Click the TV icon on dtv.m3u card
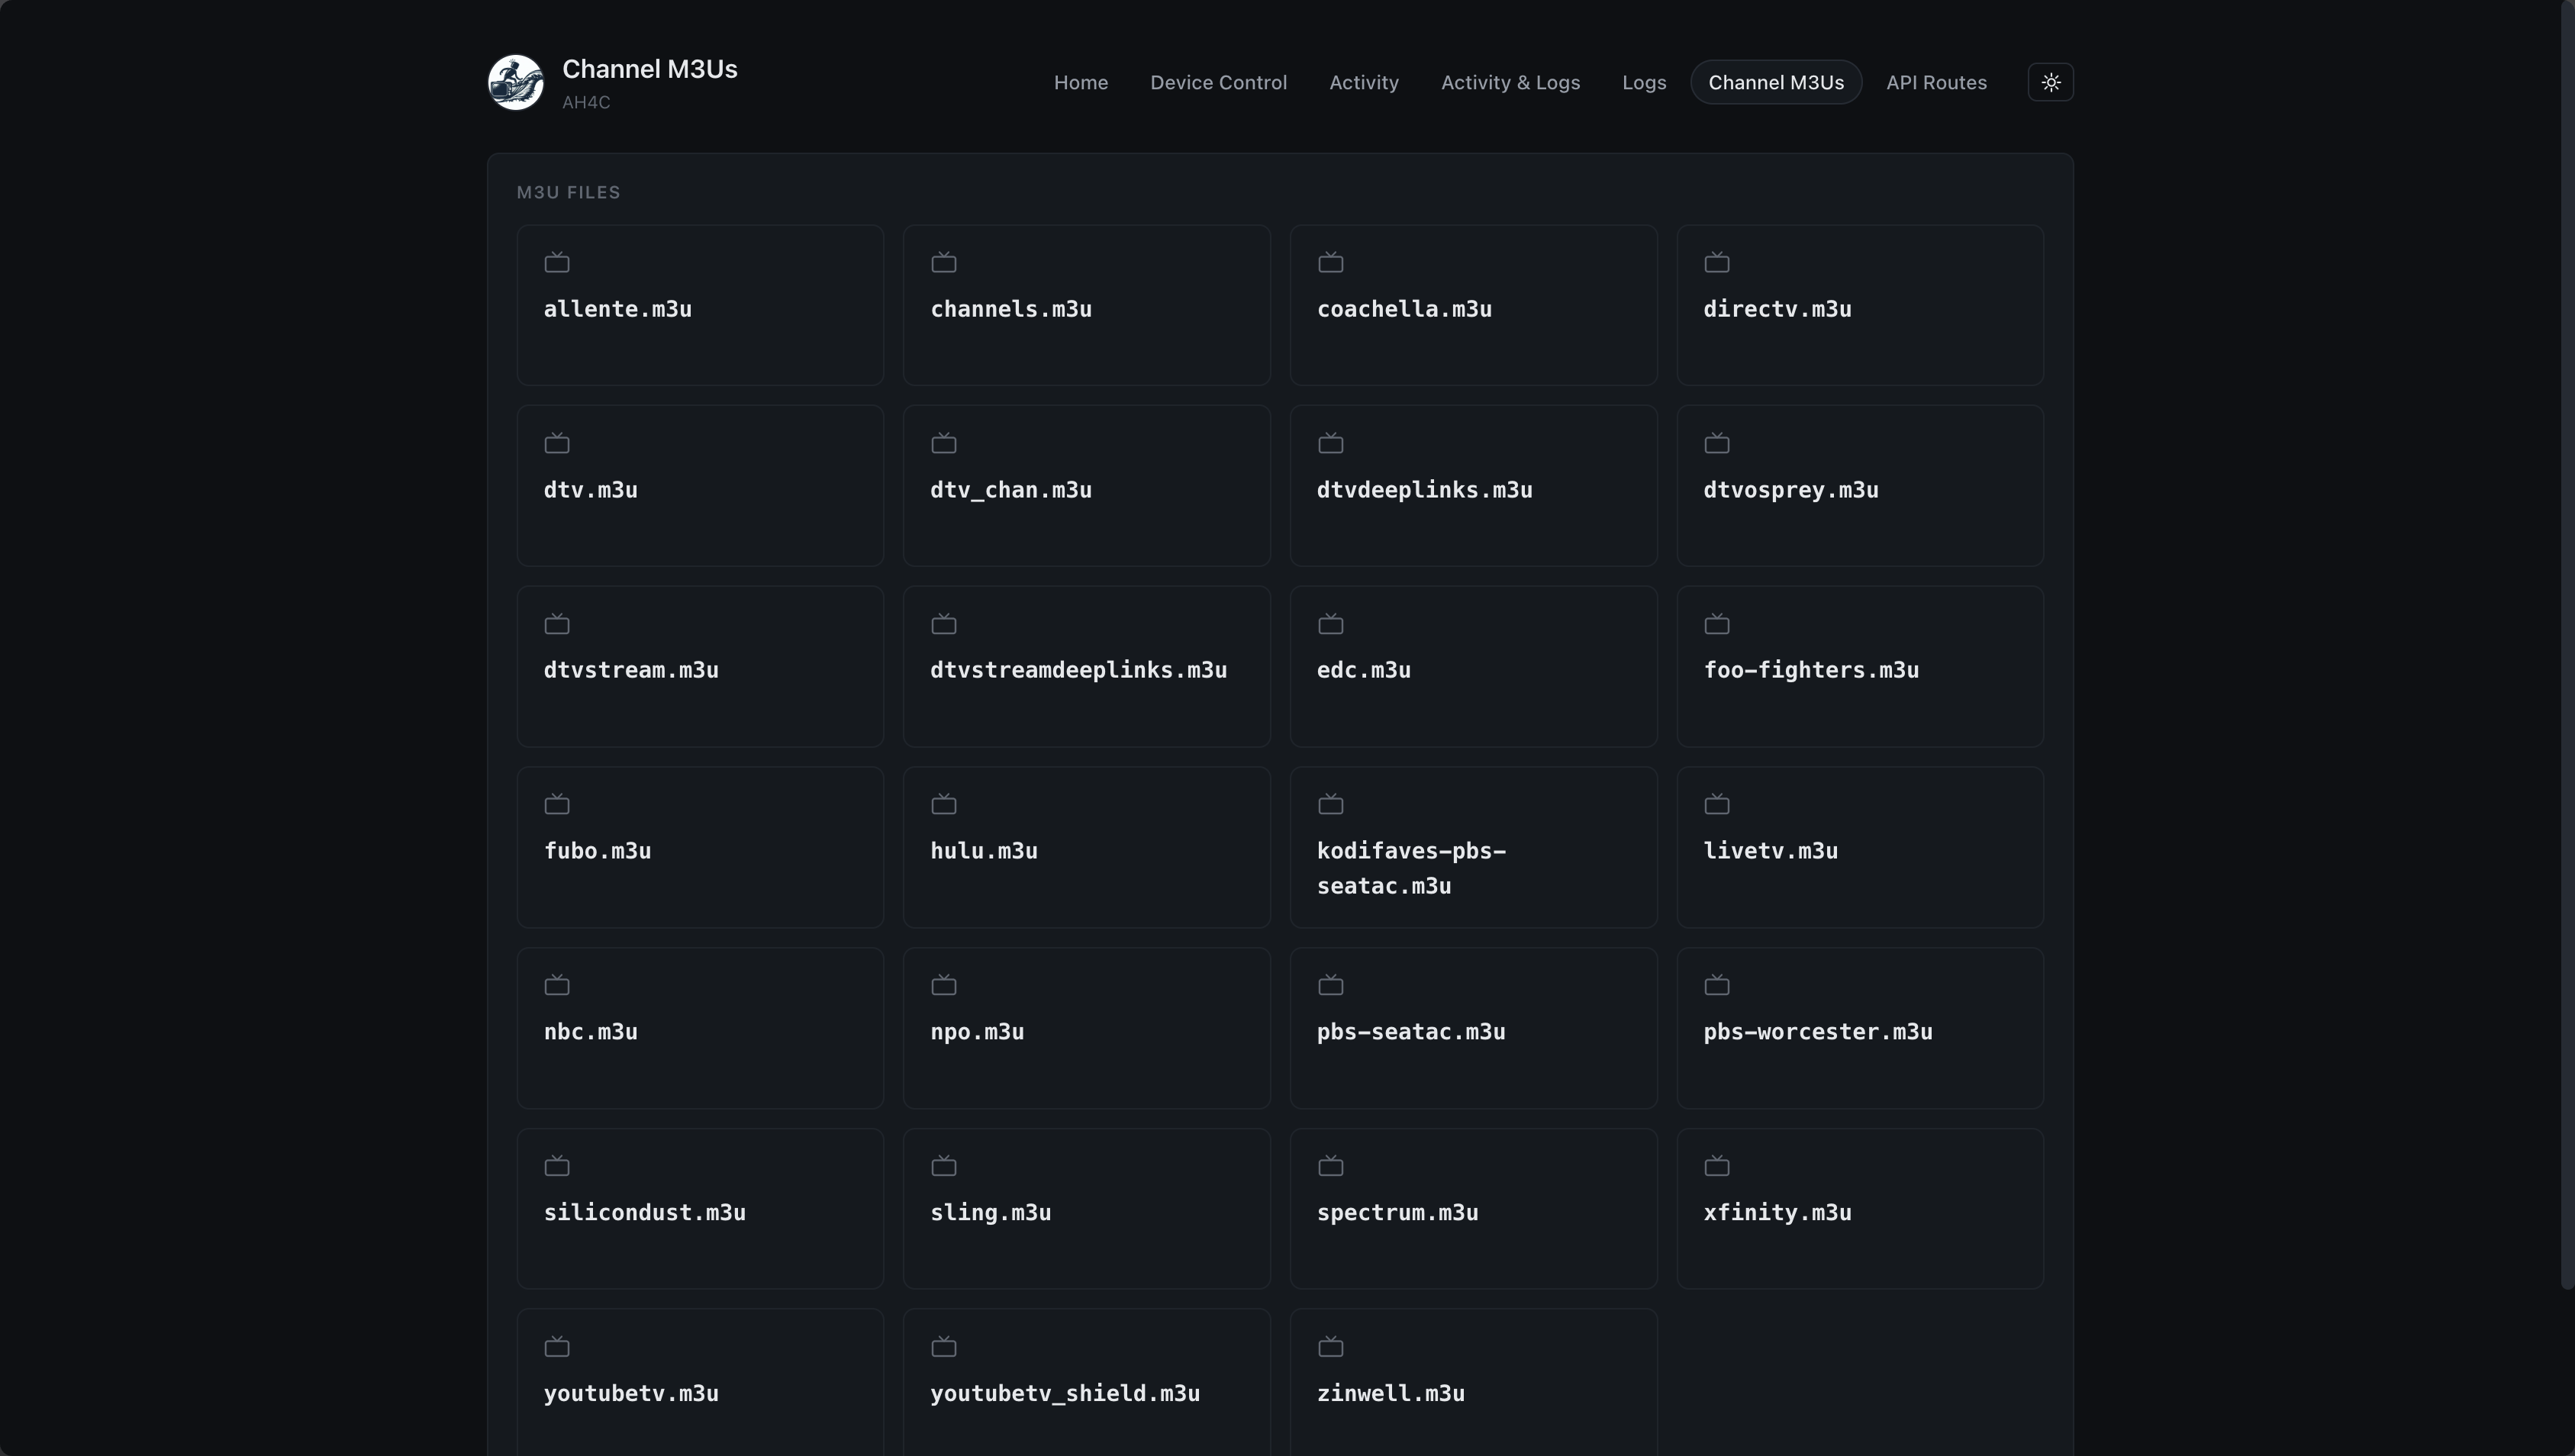 tap(557, 443)
